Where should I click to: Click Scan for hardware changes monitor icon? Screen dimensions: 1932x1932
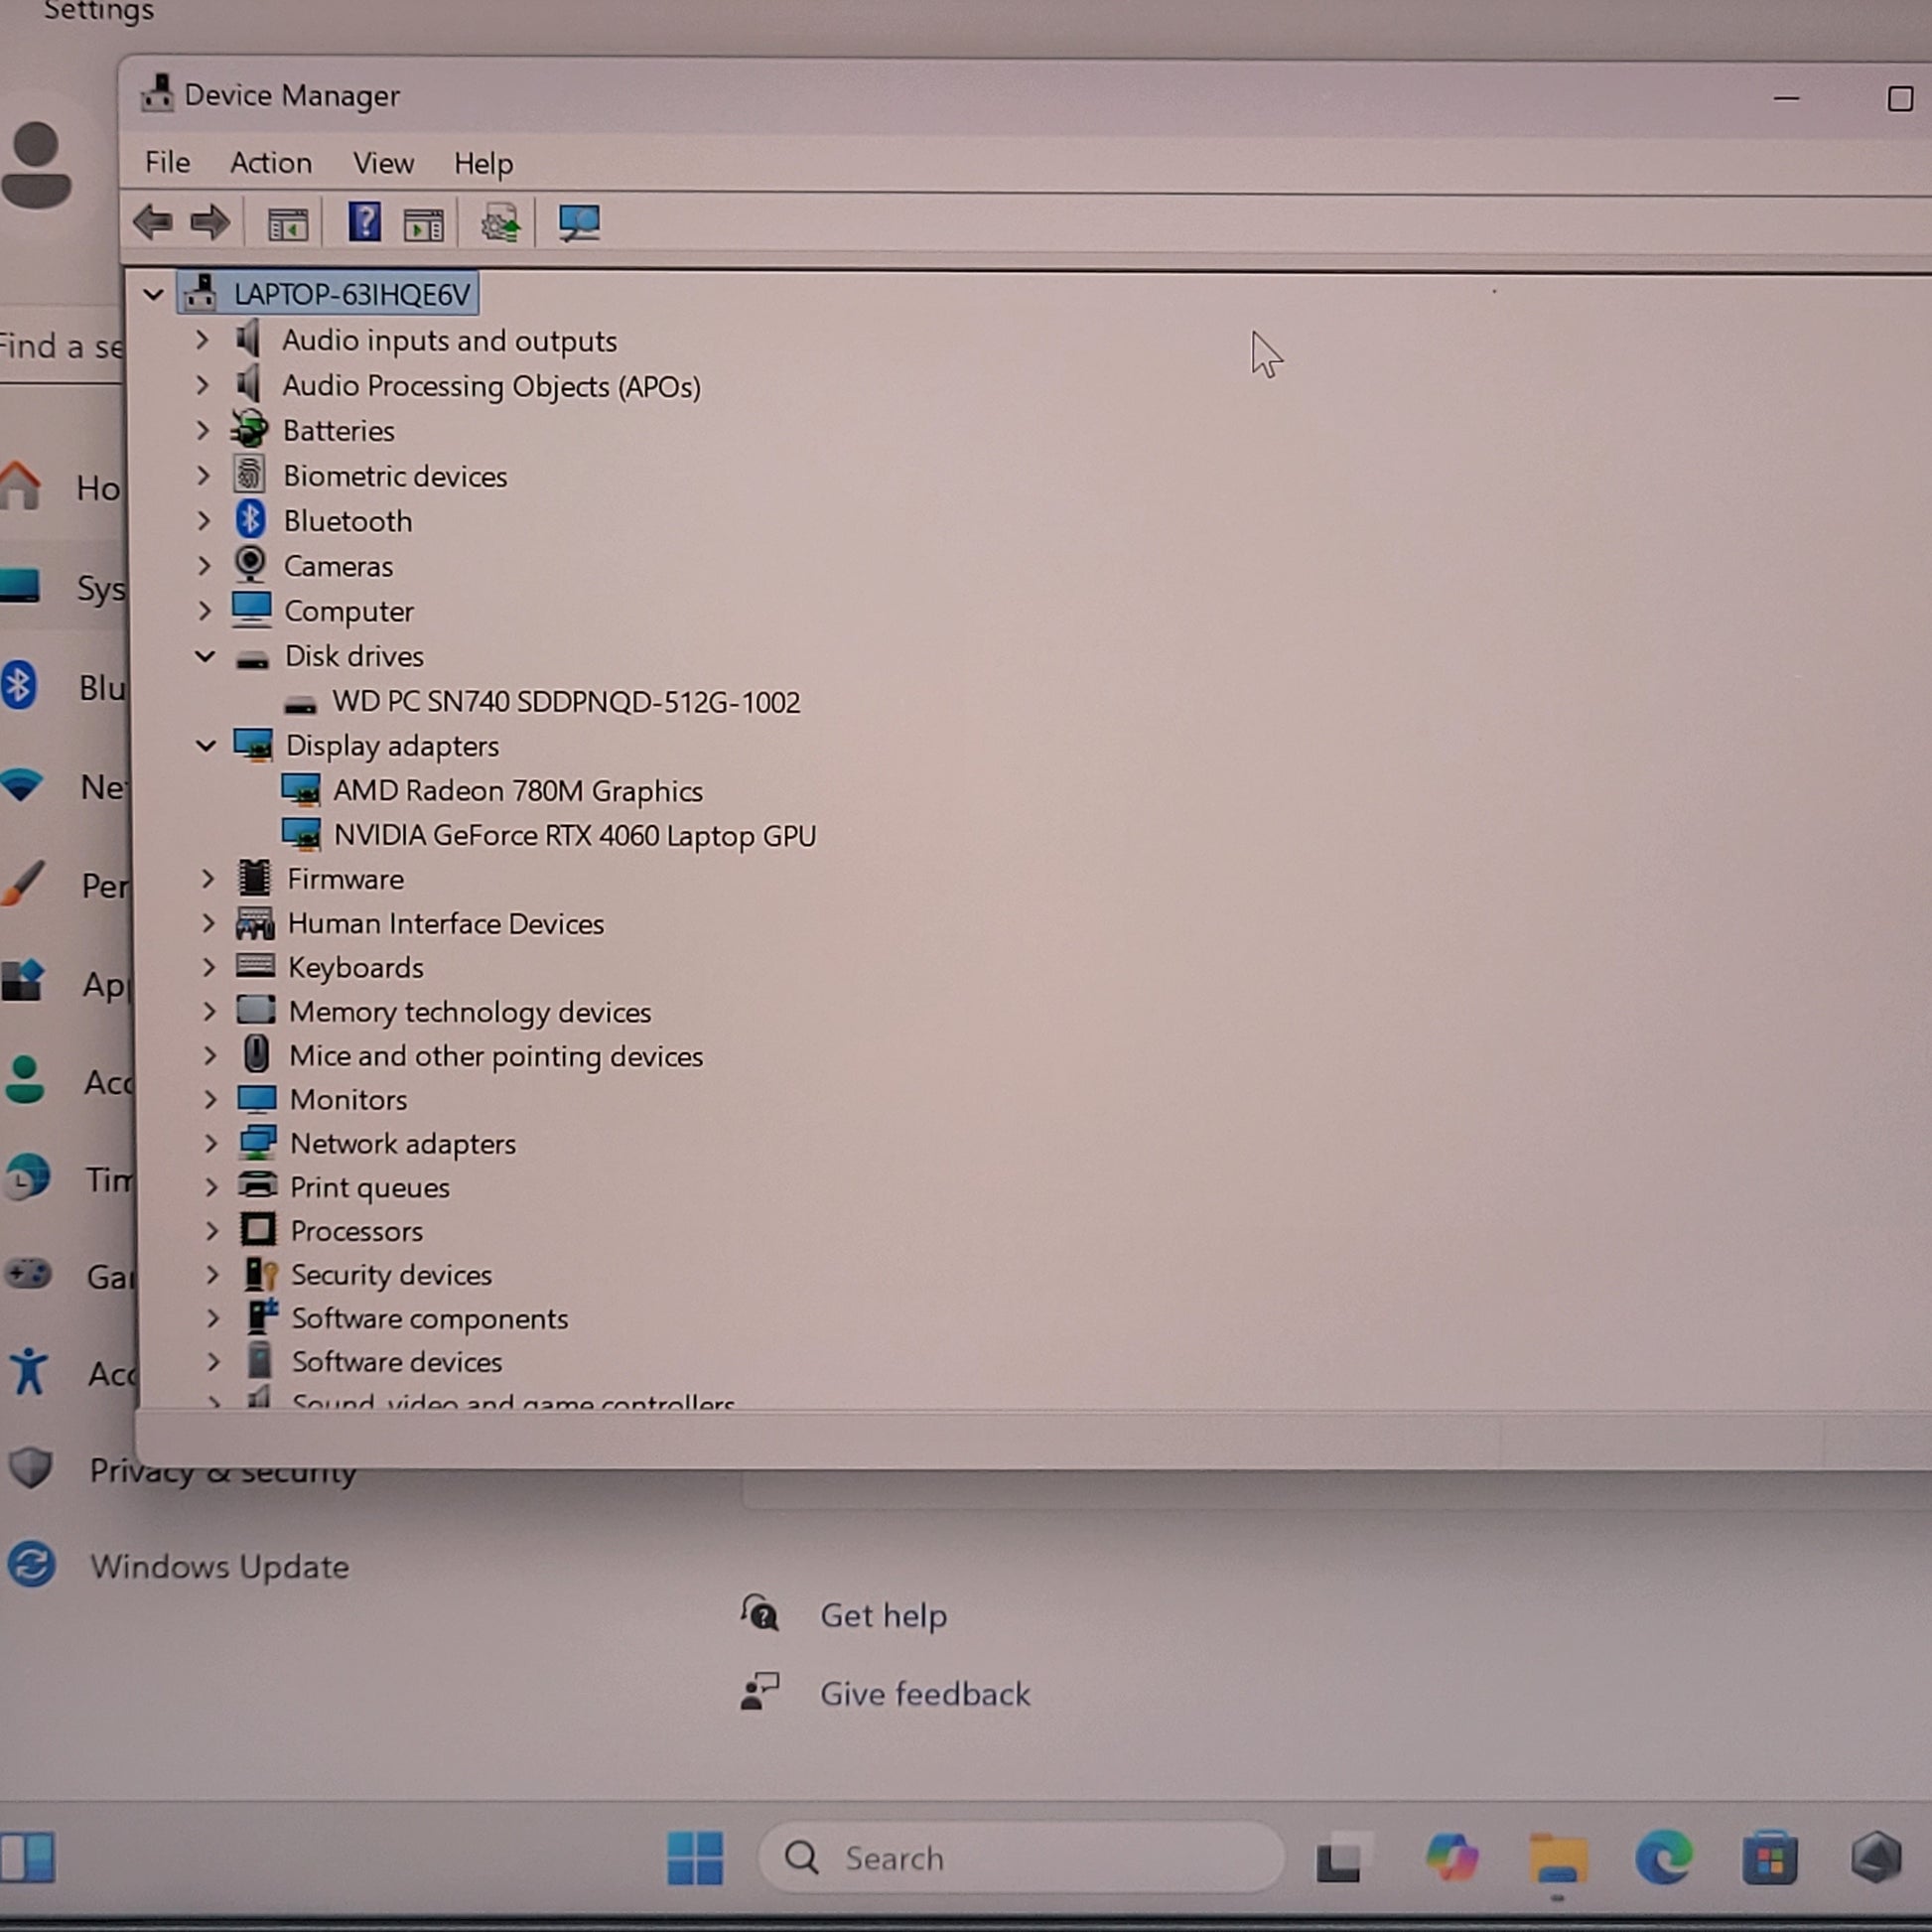[579, 222]
